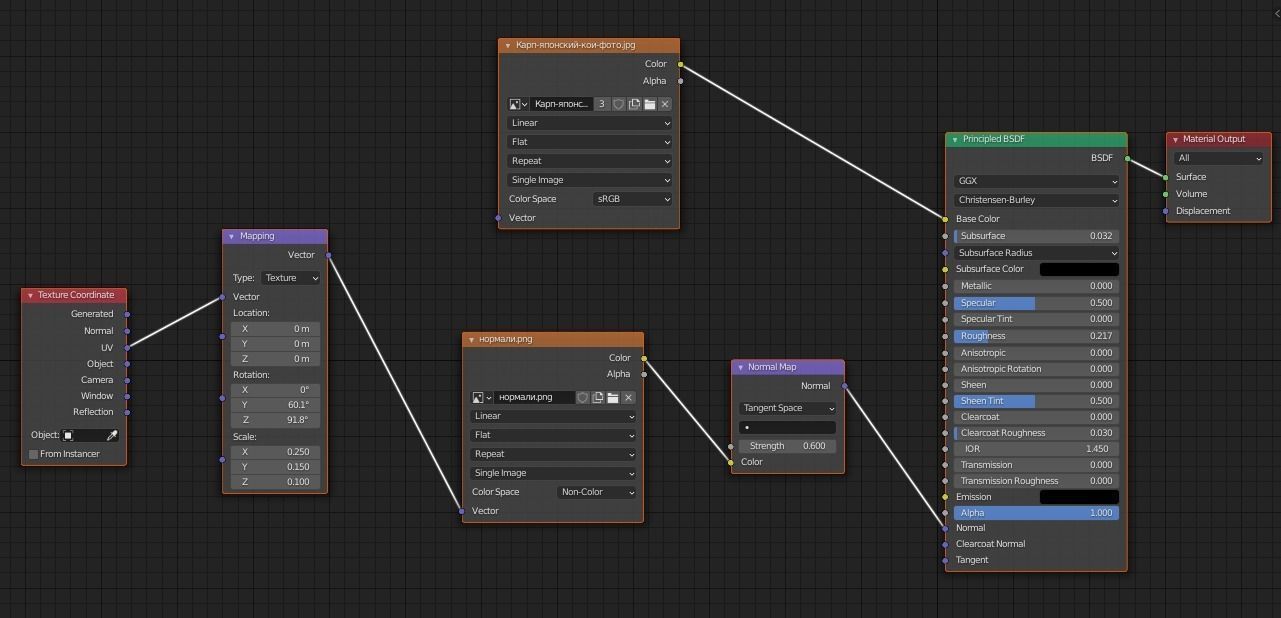
Task: Open Tangent Space dropdown in Normal Map
Action: pyautogui.click(x=788, y=408)
